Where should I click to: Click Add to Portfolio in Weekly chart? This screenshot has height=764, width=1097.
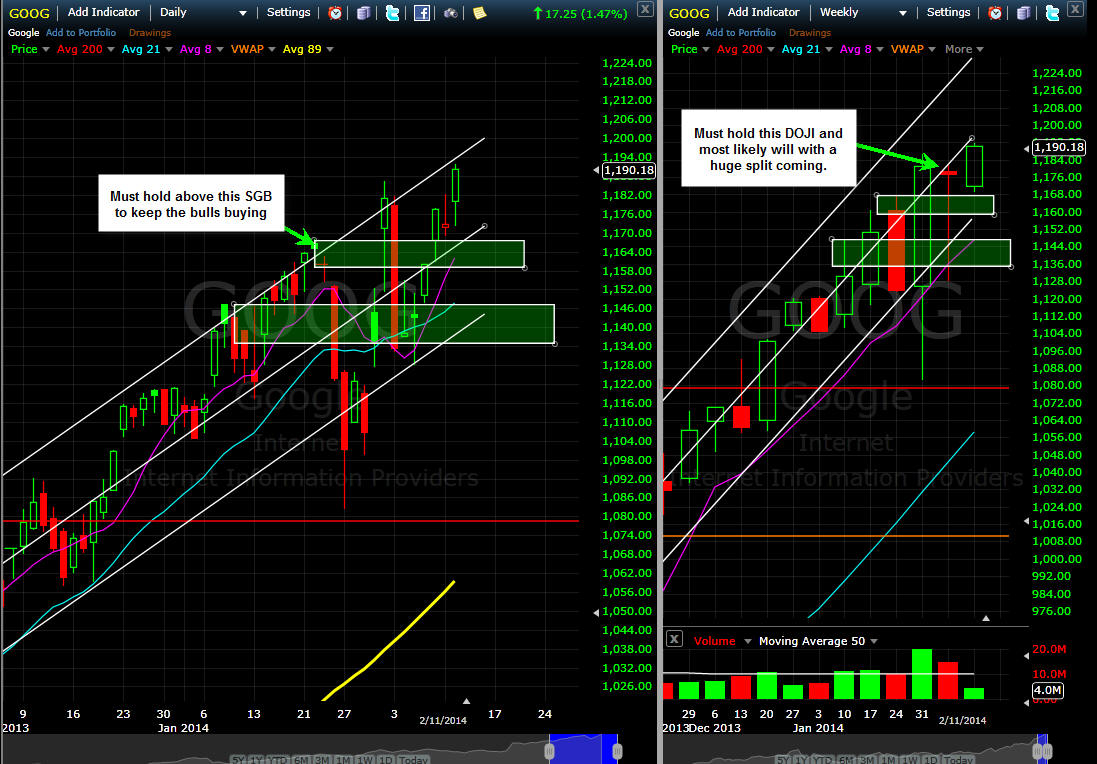pyautogui.click(x=741, y=32)
